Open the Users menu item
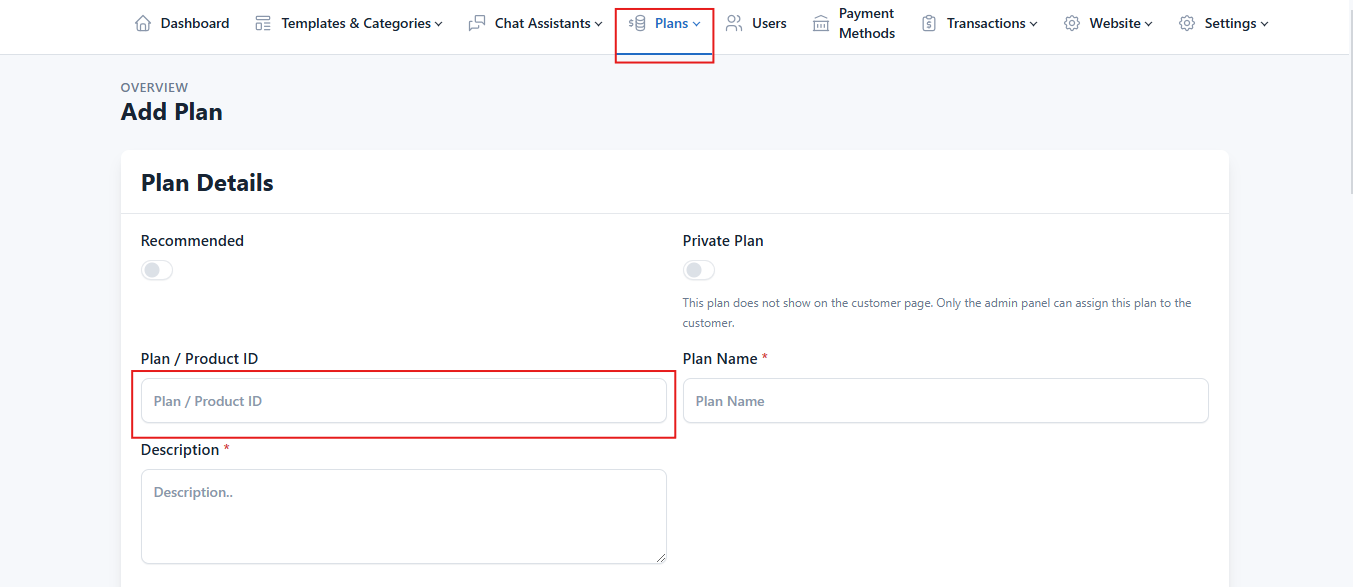1353x587 pixels. coord(768,23)
